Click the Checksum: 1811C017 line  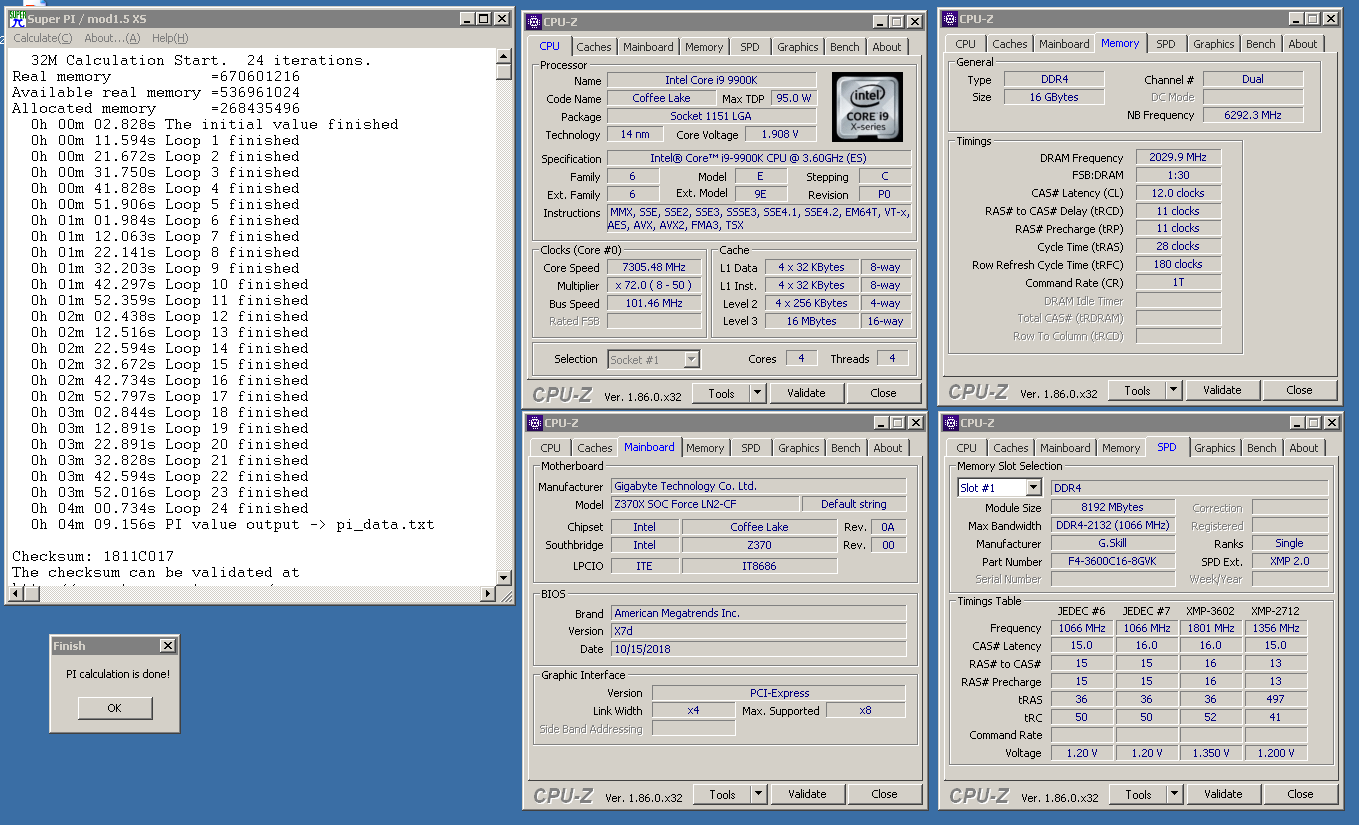coord(93,556)
